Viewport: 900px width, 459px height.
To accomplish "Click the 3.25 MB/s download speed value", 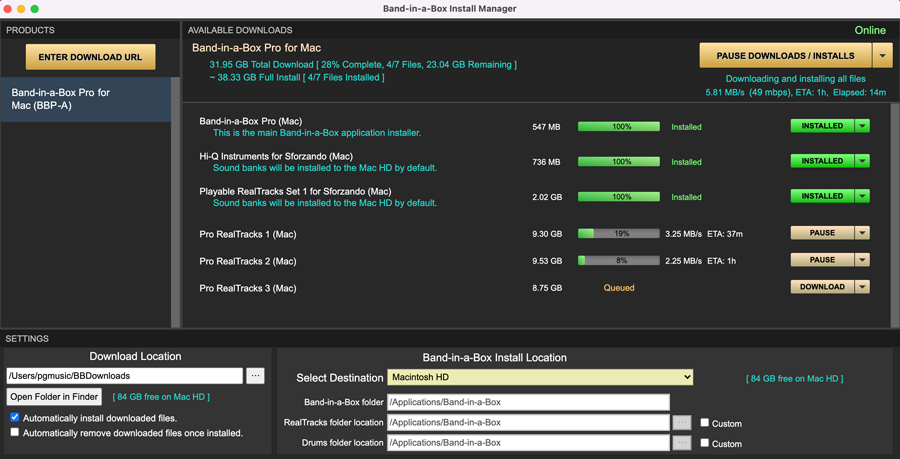I will (x=683, y=234).
